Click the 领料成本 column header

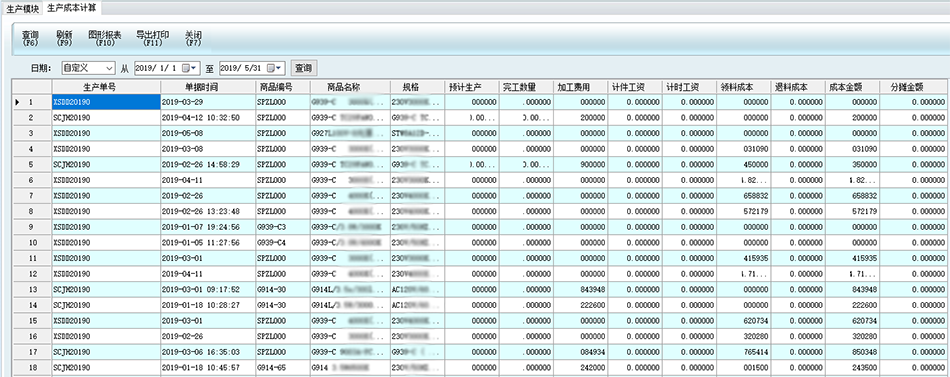pyautogui.click(x=743, y=87)
